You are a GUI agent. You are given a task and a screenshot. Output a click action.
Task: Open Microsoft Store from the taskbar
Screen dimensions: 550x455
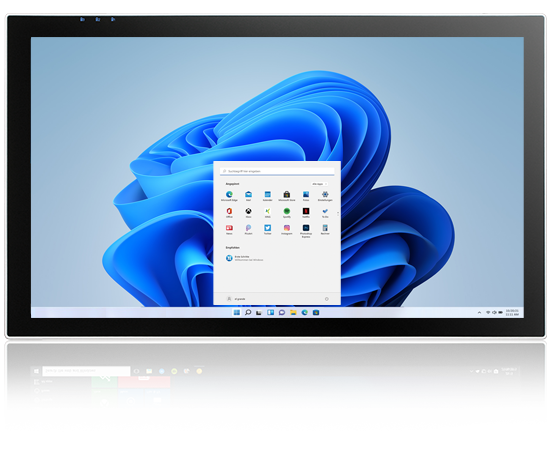(316, 312)
